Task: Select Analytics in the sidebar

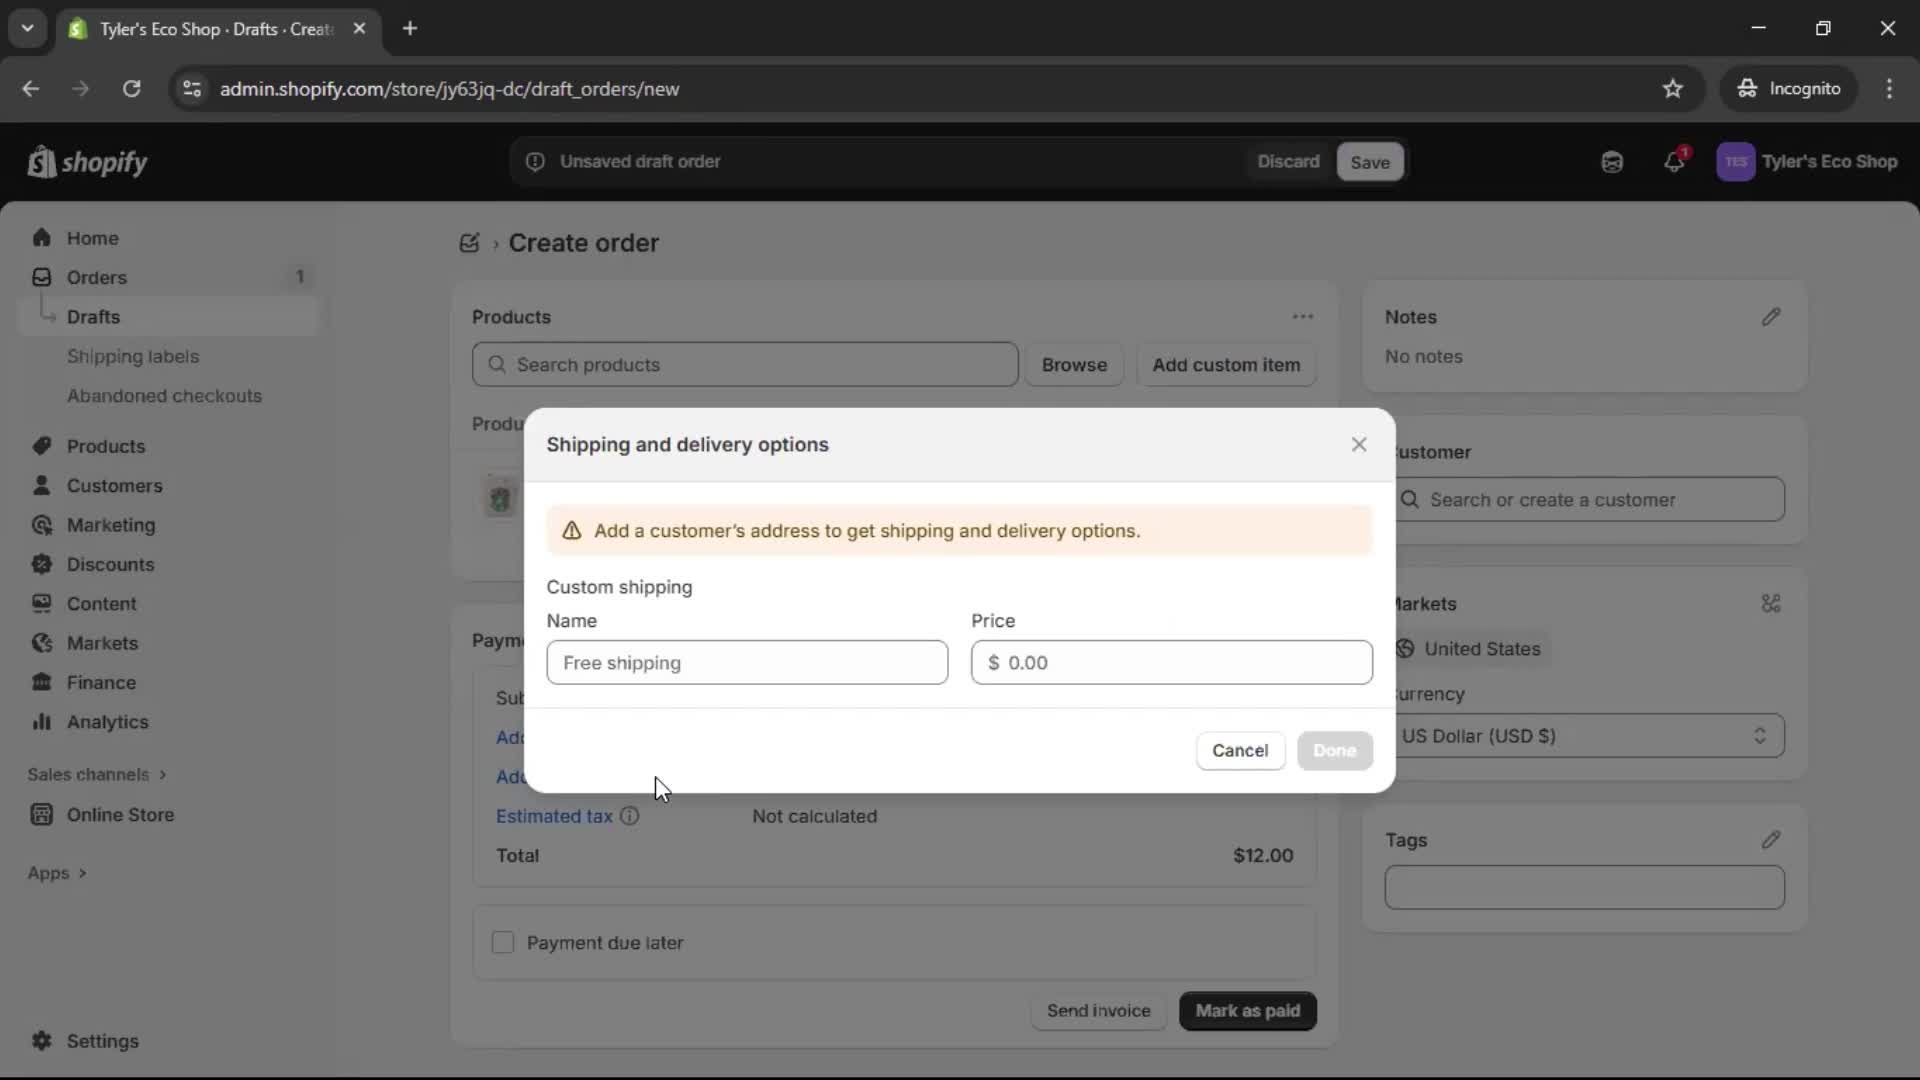Action: pyautogui.click(x=105, y=722)
